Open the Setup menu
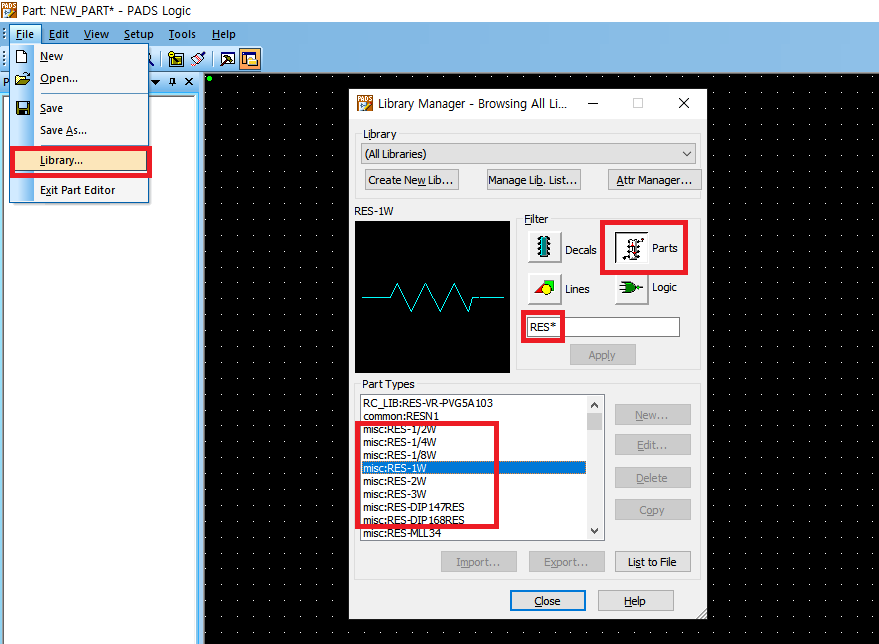The image size is (879, 644). [x=138, y=34]
